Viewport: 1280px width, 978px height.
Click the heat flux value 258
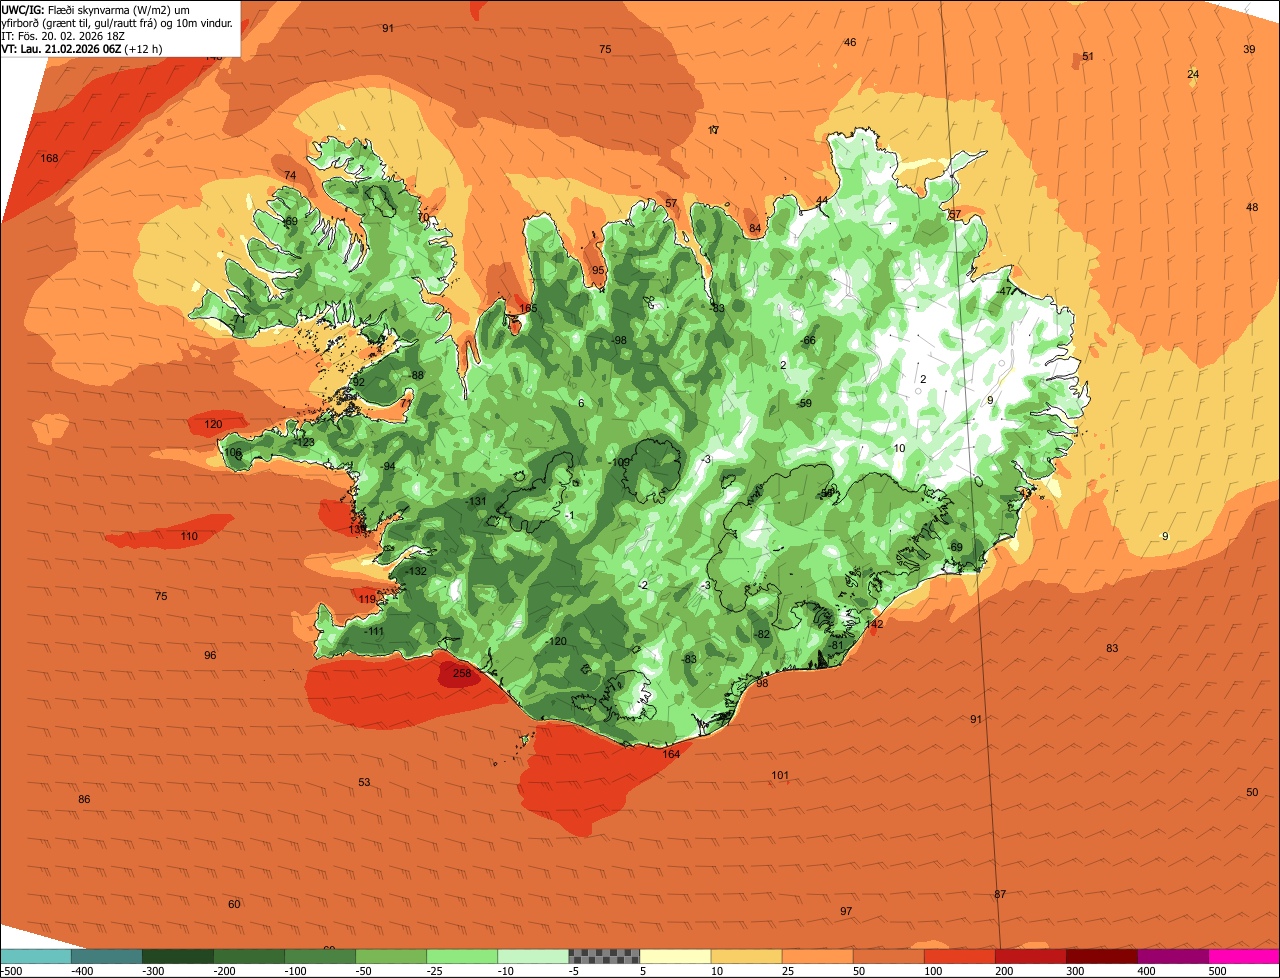click(x=462, y=673)
